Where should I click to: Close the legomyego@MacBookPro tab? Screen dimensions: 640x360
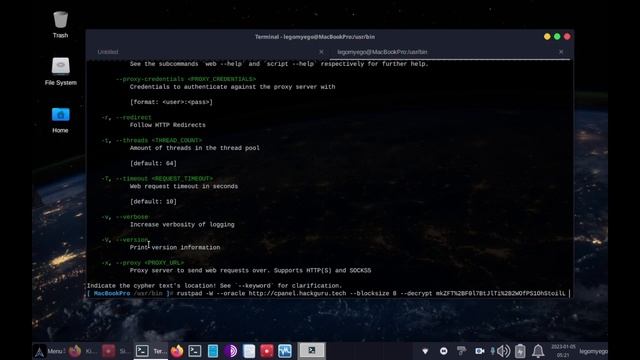561,52
